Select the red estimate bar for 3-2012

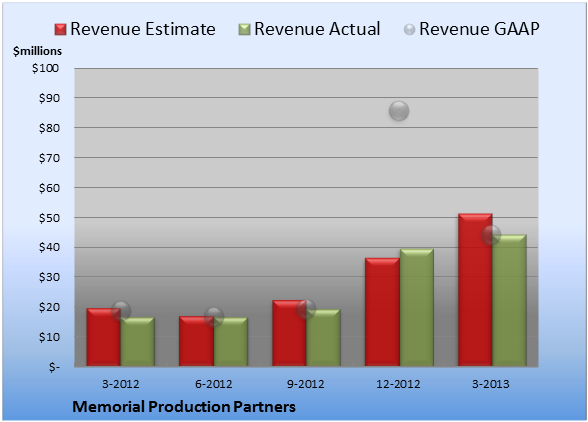(104, 337)
